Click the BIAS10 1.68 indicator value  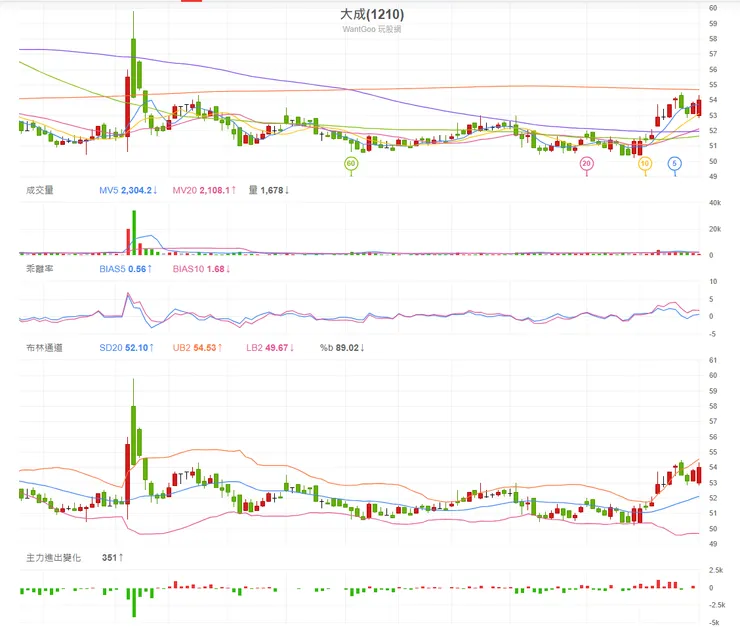(202, 269)
